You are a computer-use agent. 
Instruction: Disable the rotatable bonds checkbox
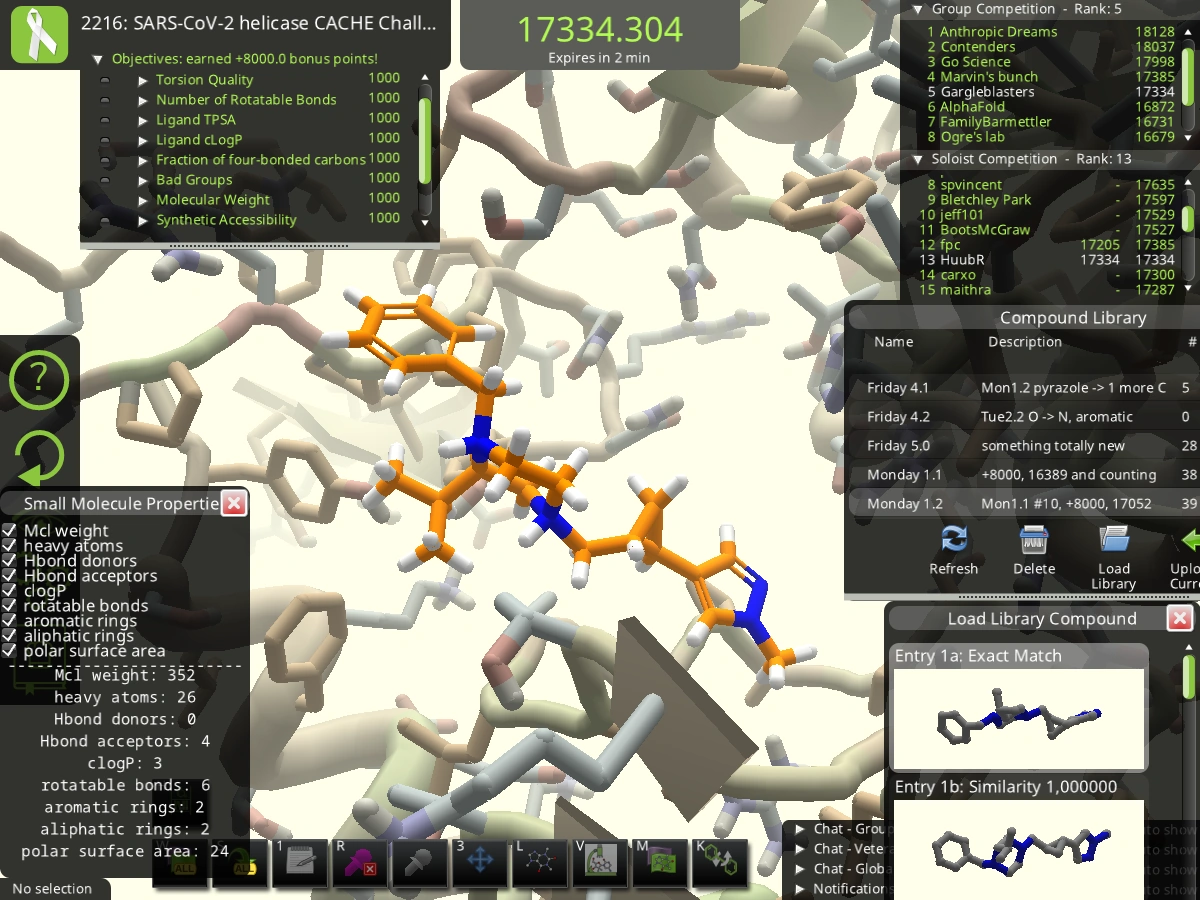point(8,606)
